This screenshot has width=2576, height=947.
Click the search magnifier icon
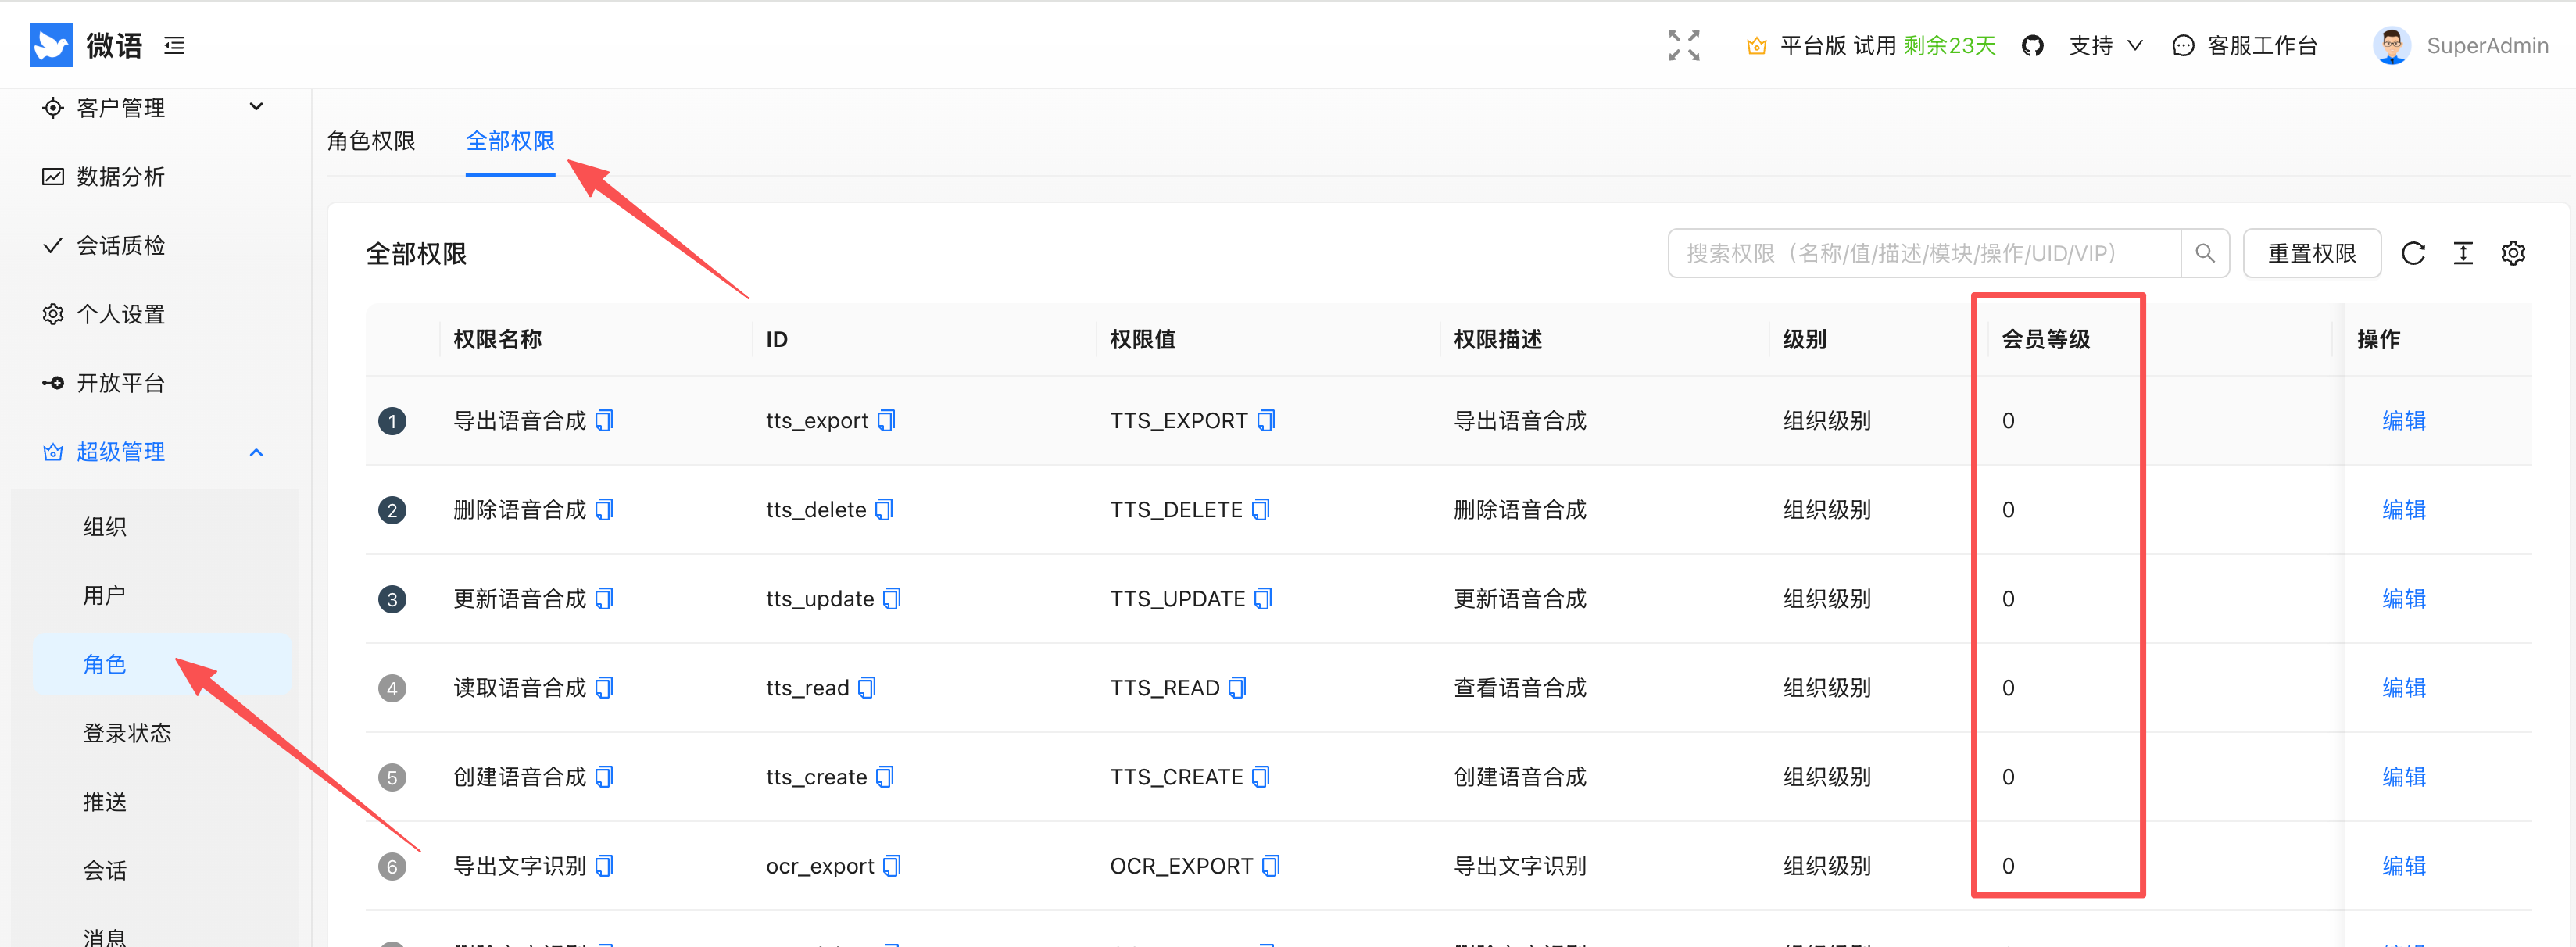[x=2204, y=253]
